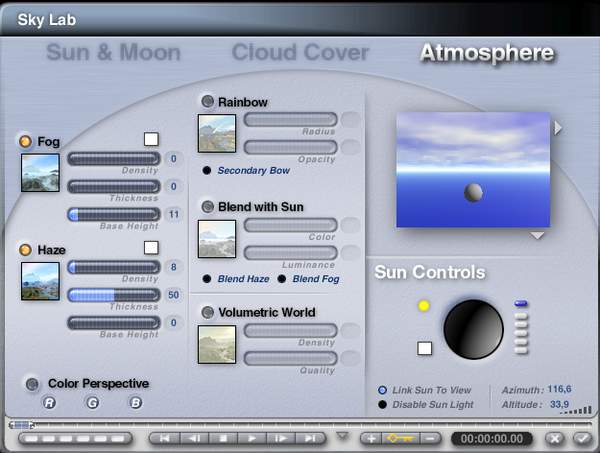Click the Blend with Sun Luminance slider
600x453 pixels.
pyautogui.click(x=290, y=253)
